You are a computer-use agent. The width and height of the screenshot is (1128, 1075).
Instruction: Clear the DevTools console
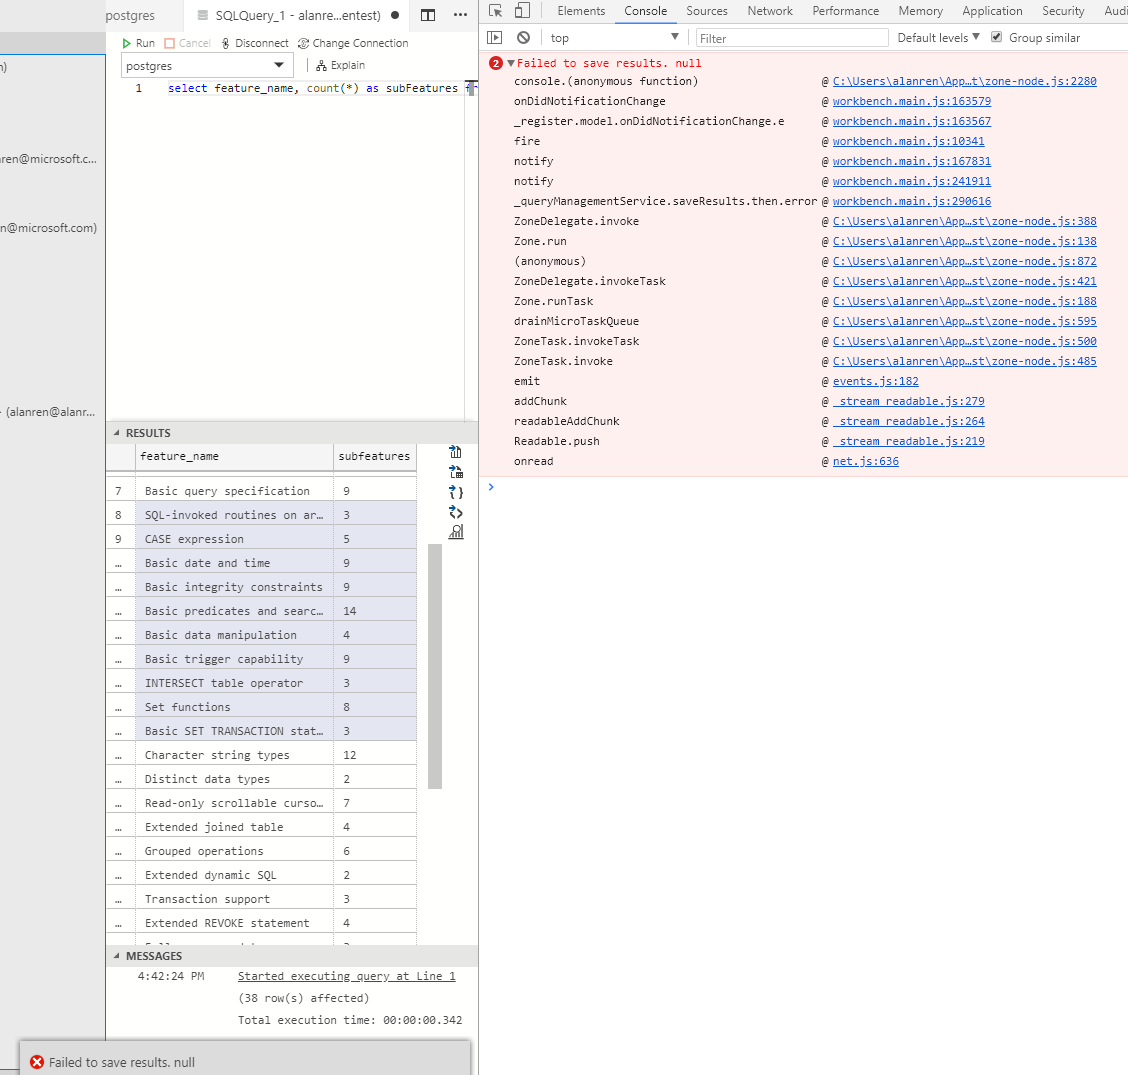point(523,36)
